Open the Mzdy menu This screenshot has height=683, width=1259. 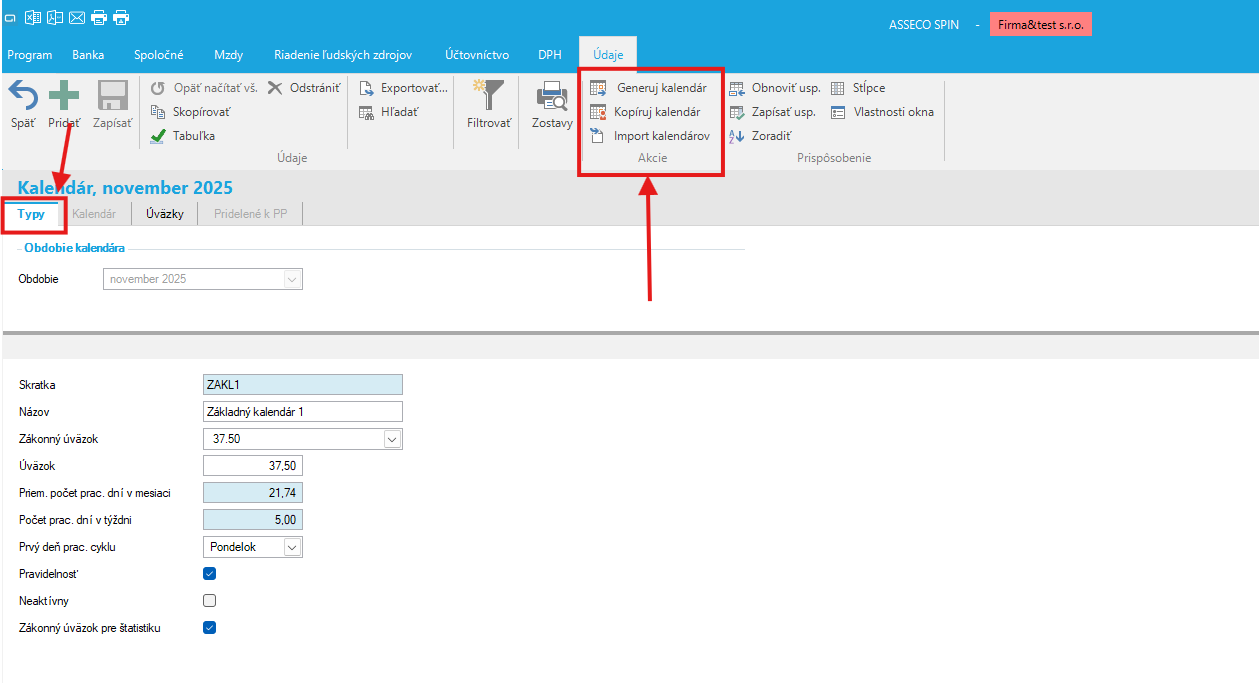228,55
